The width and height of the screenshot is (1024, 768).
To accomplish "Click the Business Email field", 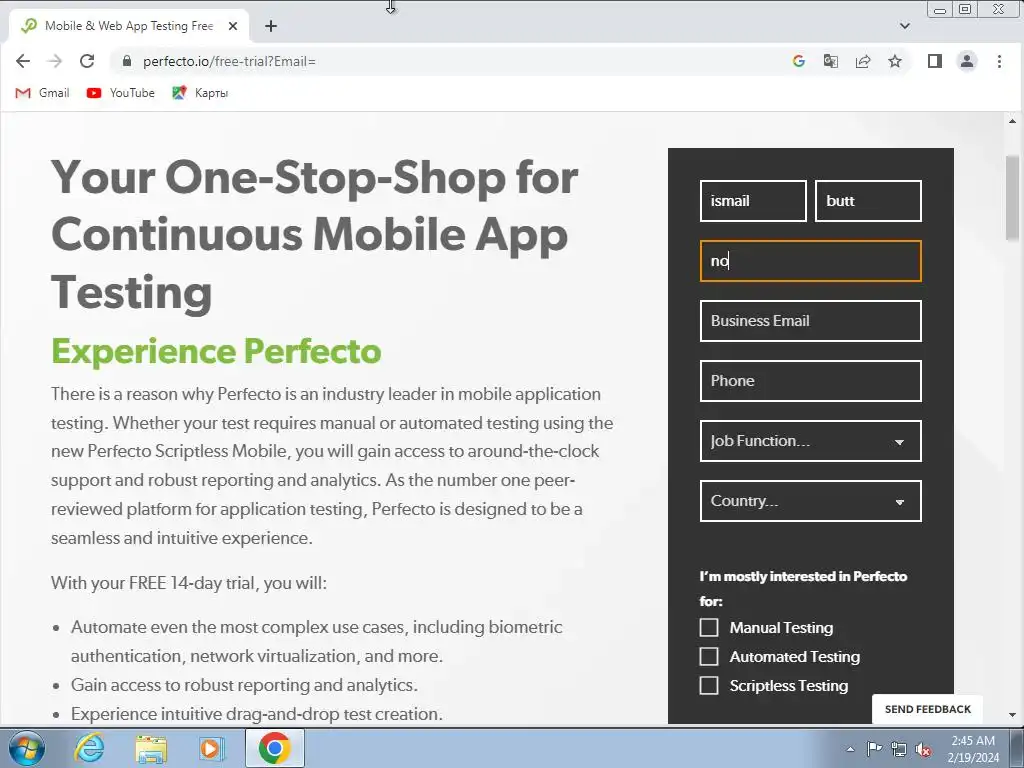I will (810, 321).
